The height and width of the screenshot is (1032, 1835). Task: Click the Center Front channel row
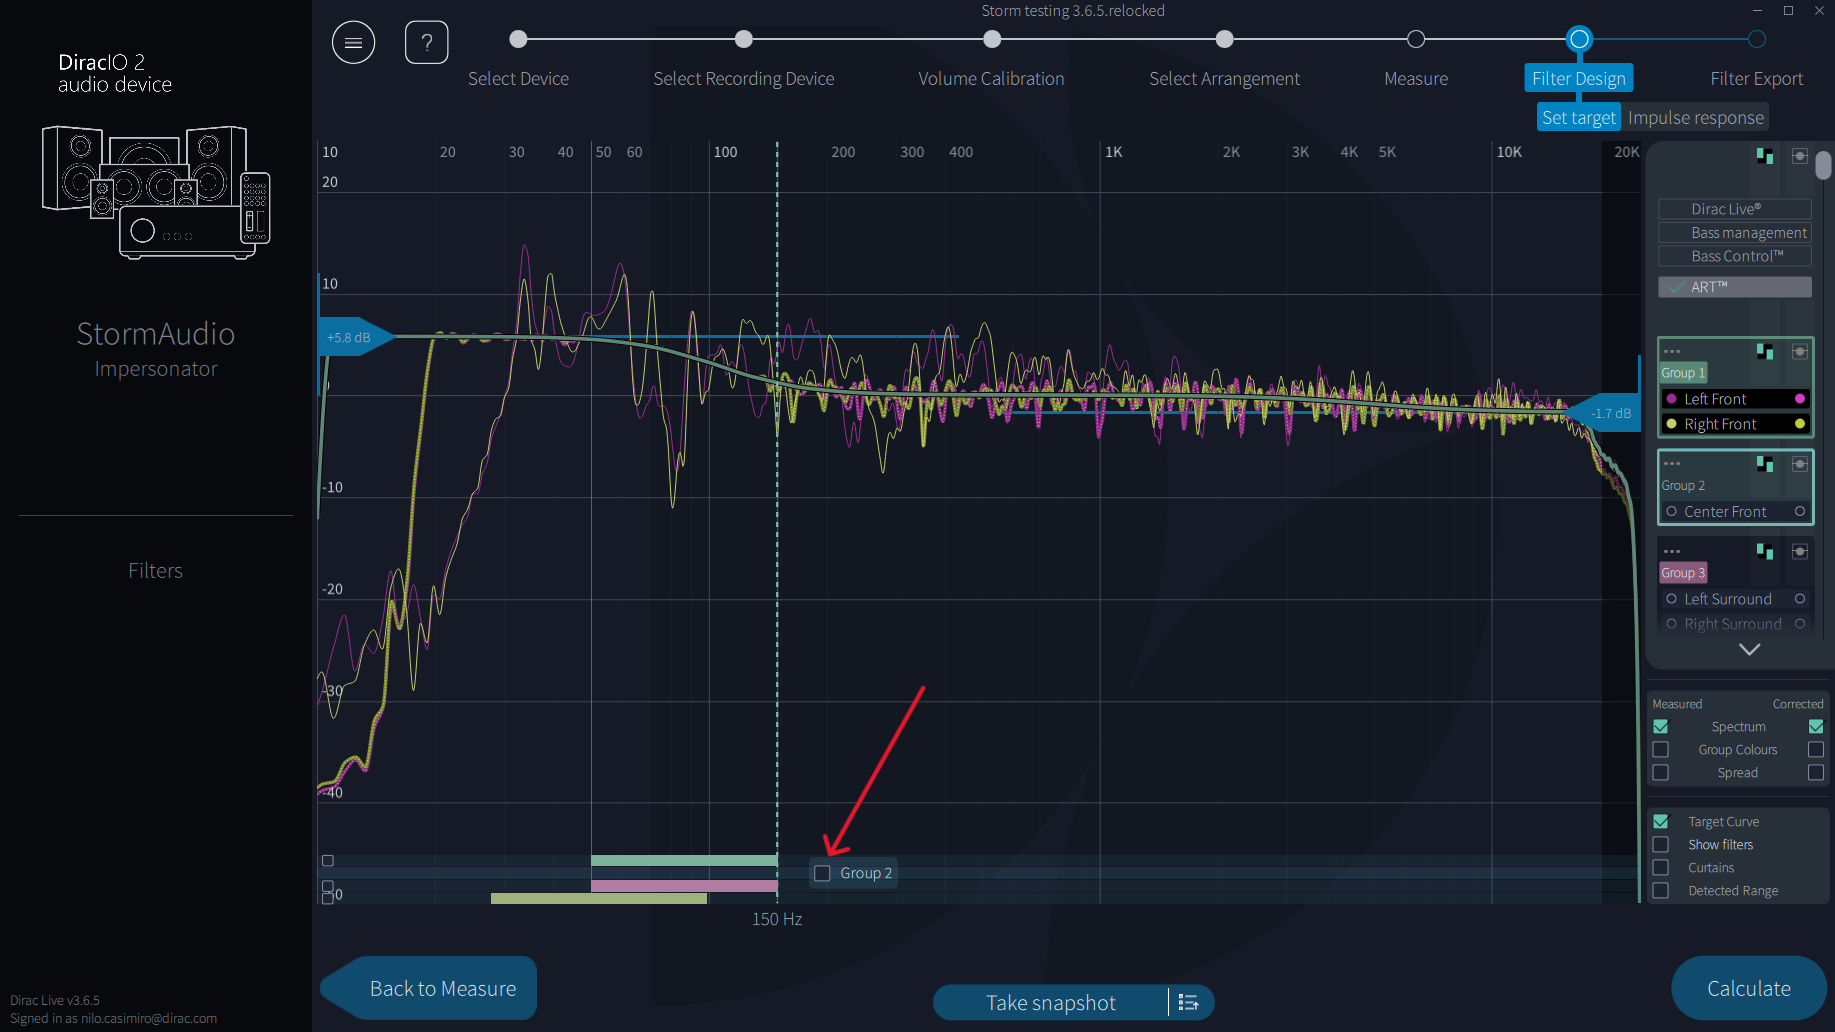tap(1735, 511)
